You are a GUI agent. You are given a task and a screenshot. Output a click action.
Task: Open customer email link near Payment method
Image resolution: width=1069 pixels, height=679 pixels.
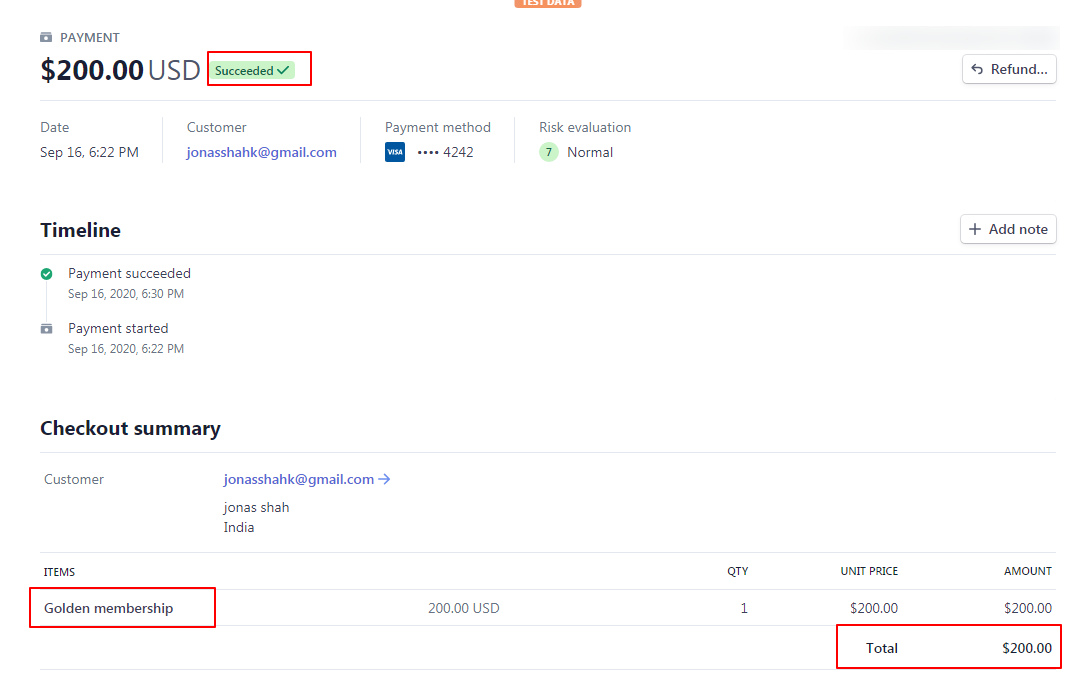click(262, 152)
